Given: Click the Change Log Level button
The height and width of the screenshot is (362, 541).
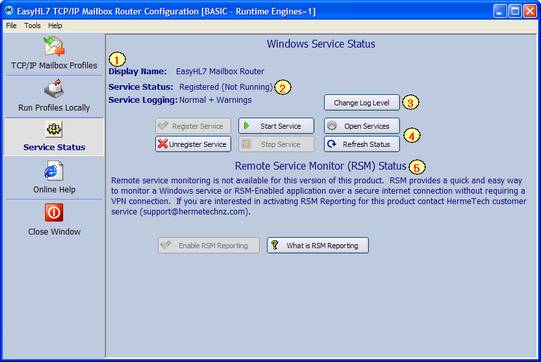Looking at the screenshot, I should point(362,102).
